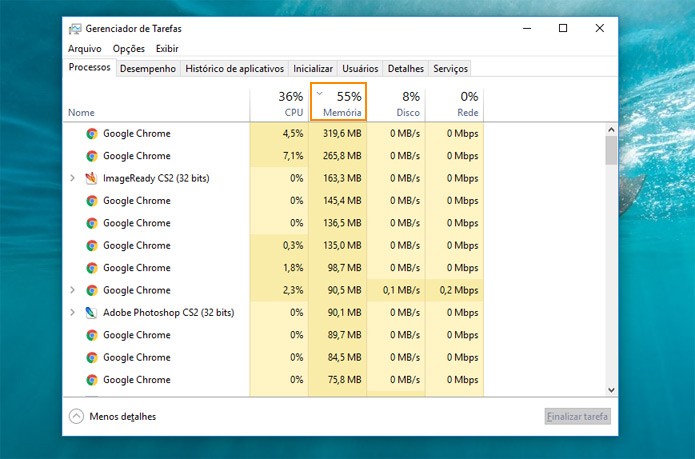Click the Finalizar tarefa button

point(578,416)
